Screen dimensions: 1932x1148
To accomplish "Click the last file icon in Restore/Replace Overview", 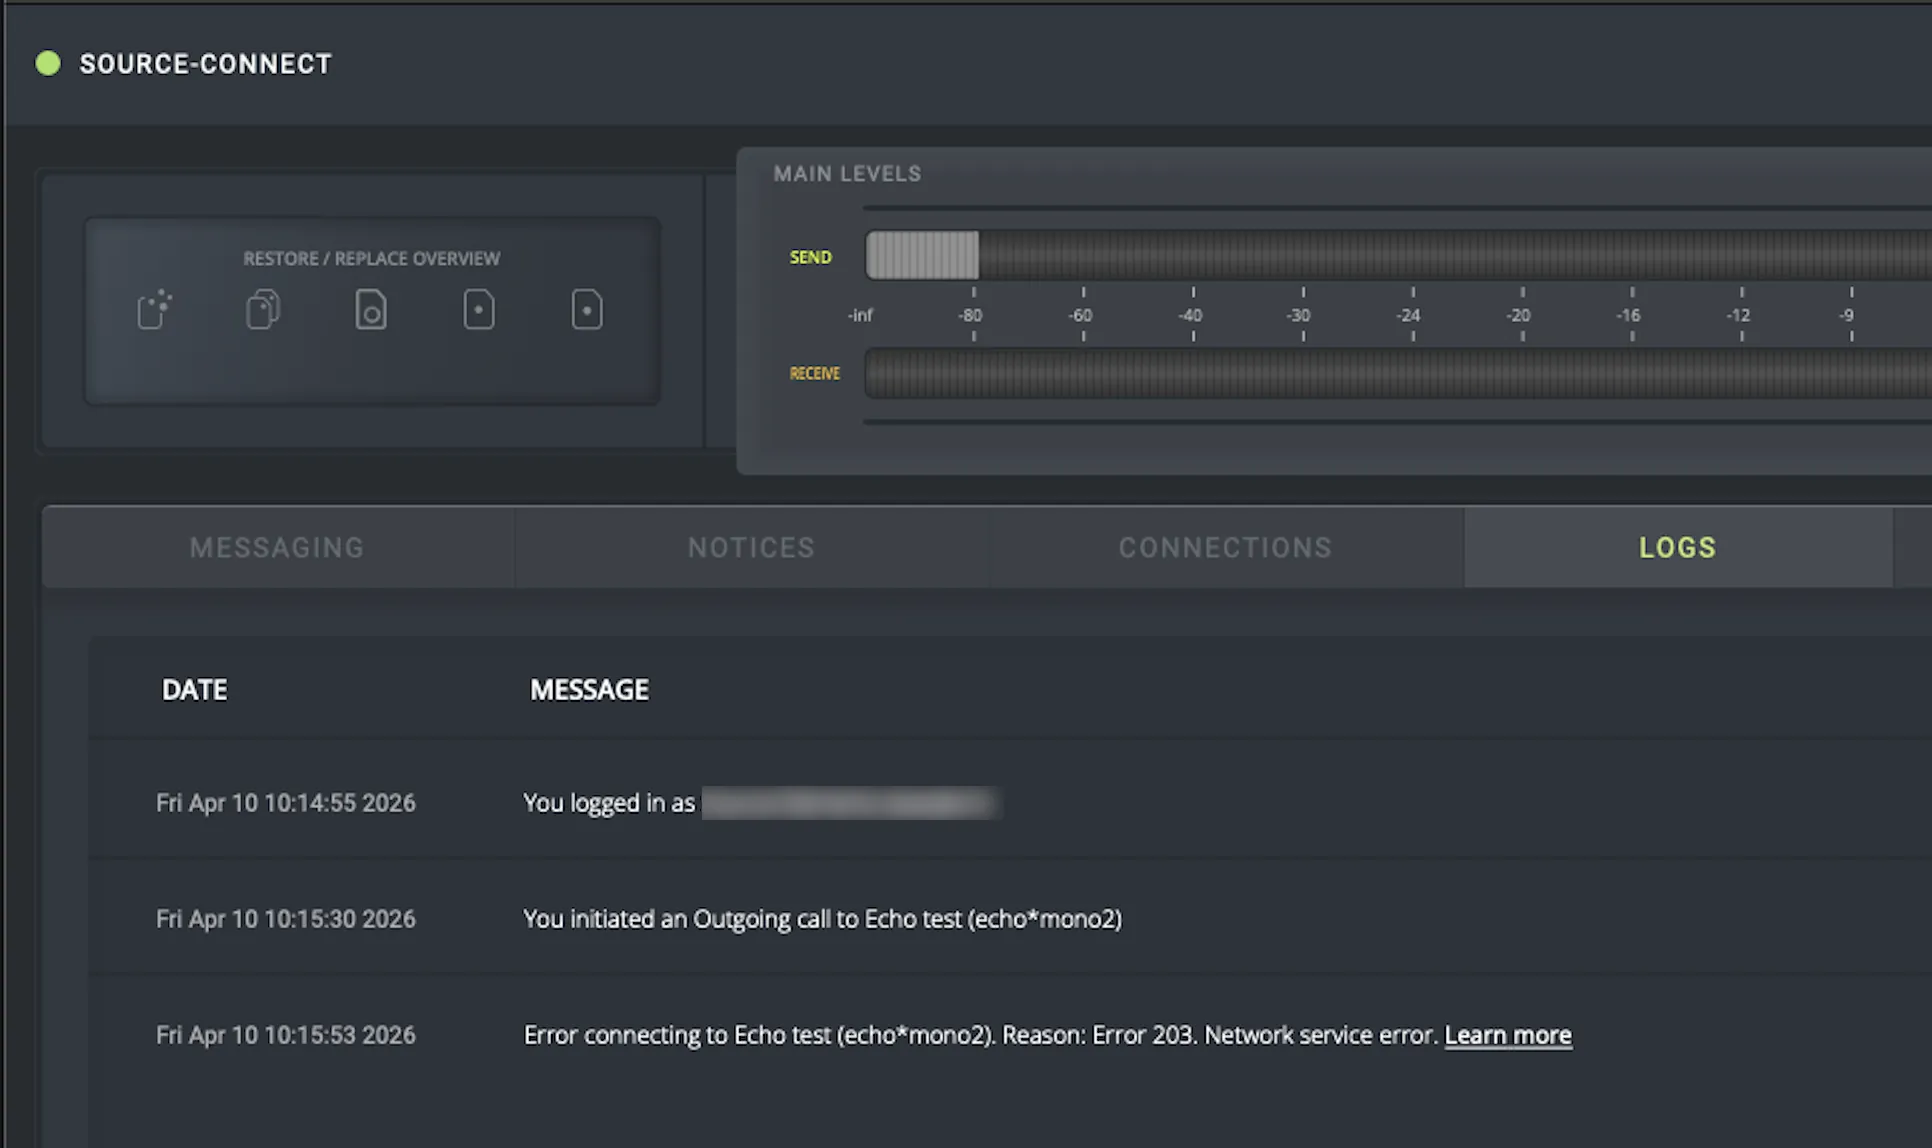I will [587, 310].
